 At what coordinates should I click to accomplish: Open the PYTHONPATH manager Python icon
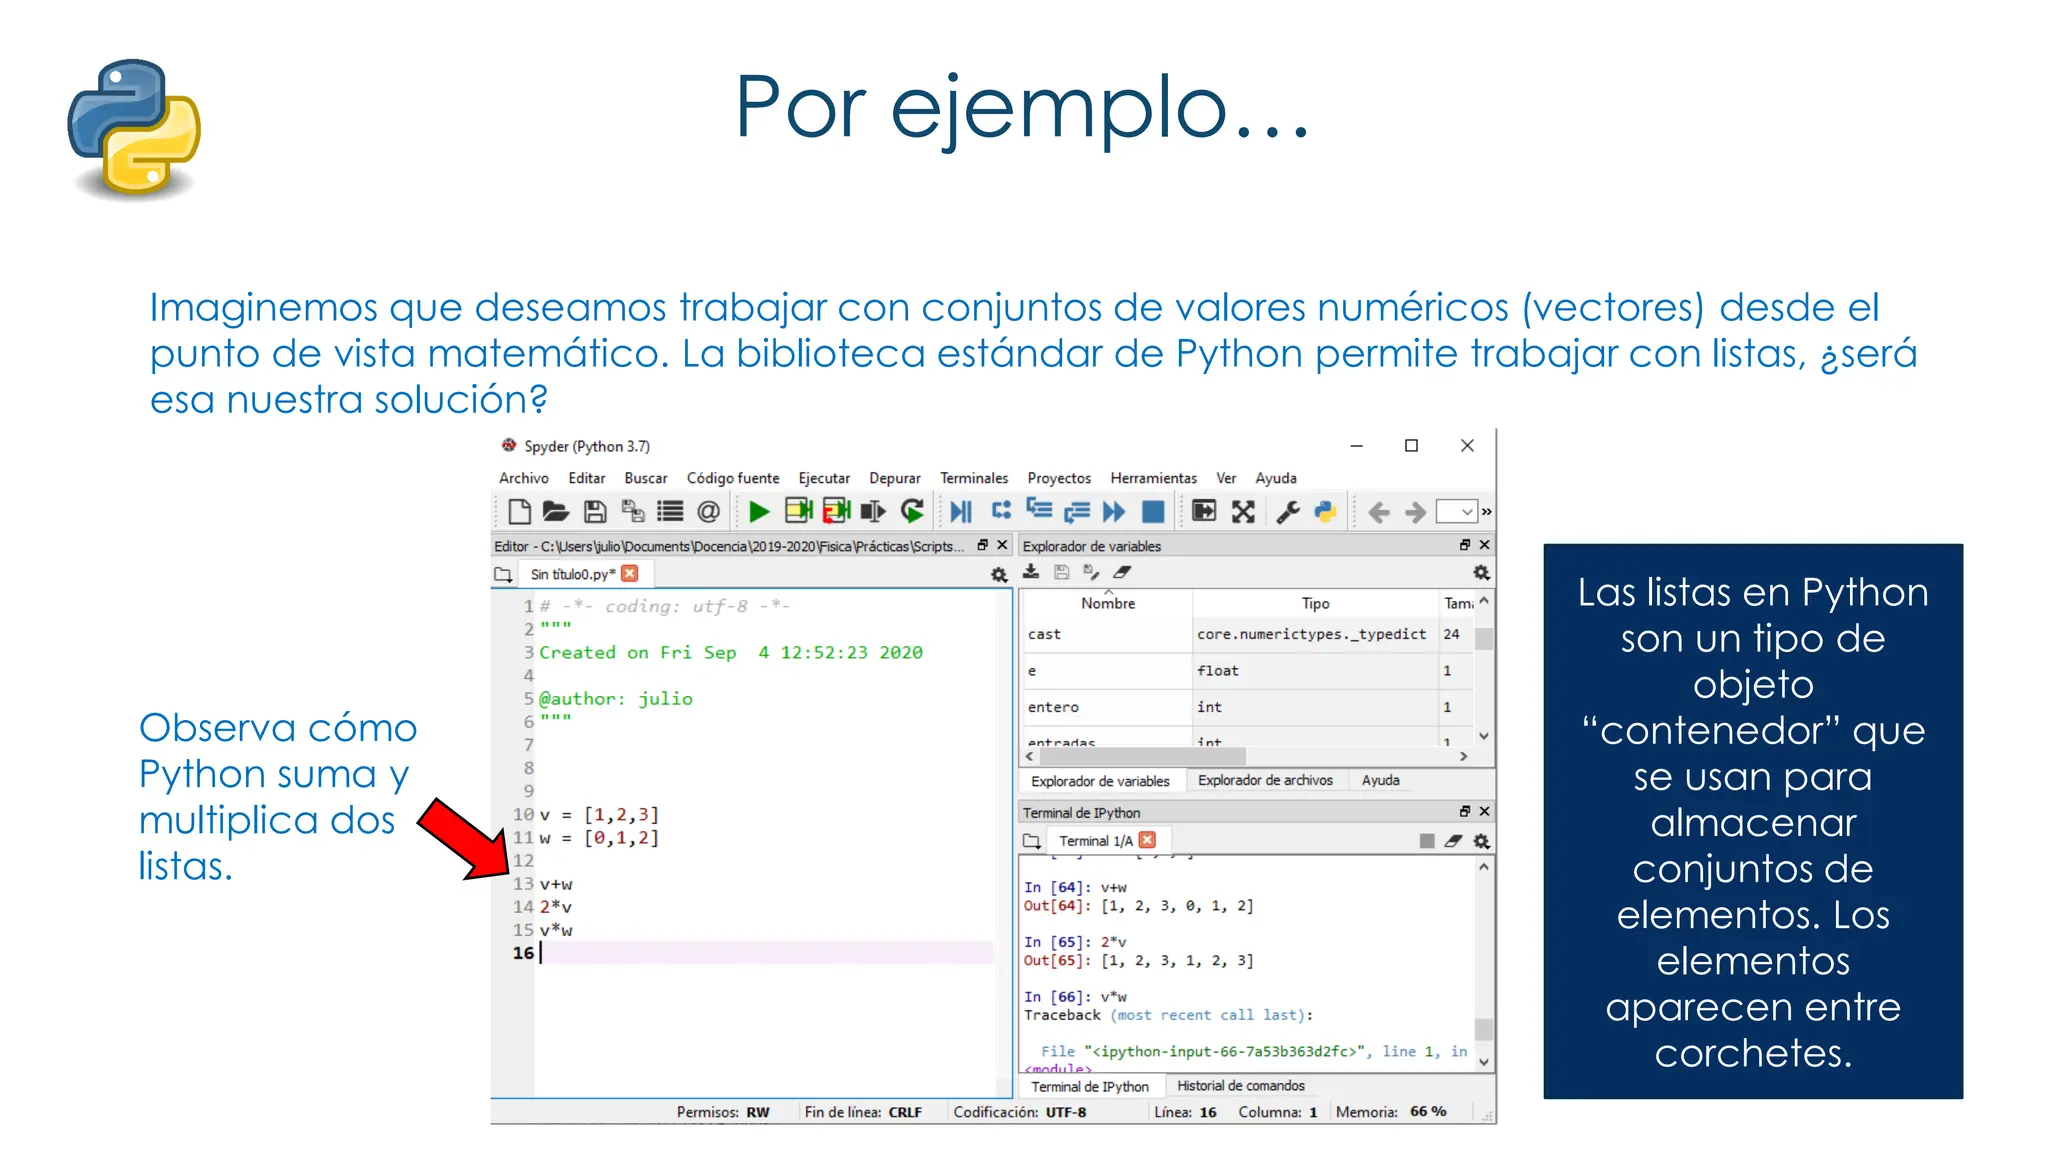[1325, 512]
